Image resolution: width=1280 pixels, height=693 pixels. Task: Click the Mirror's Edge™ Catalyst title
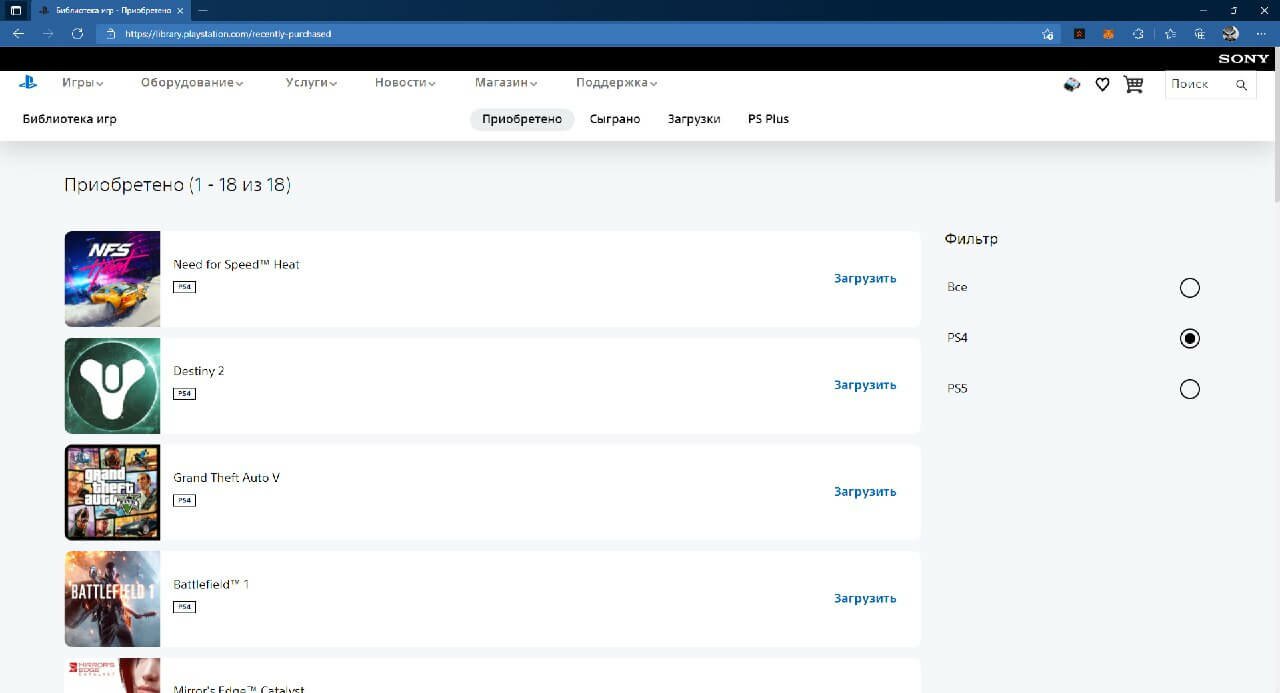[239, 689]
